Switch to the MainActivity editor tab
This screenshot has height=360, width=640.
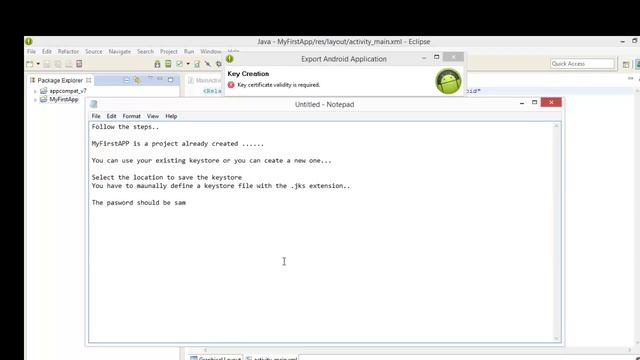pos(206,80)
